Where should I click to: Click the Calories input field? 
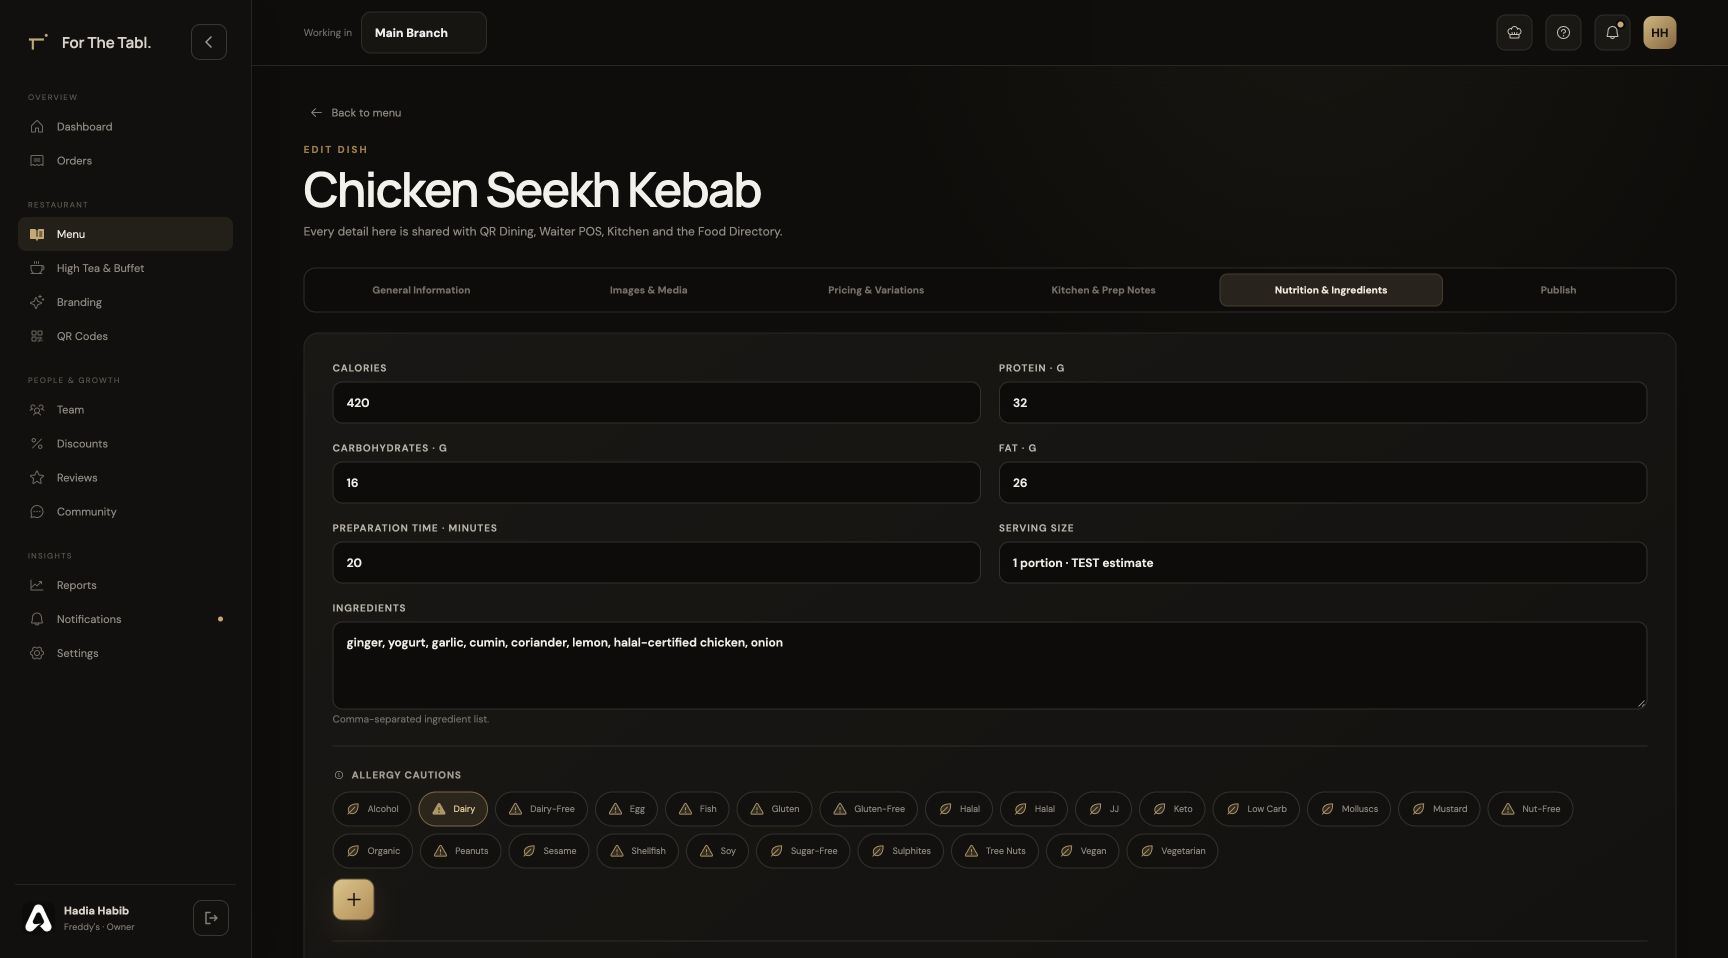tap(656, 403)
